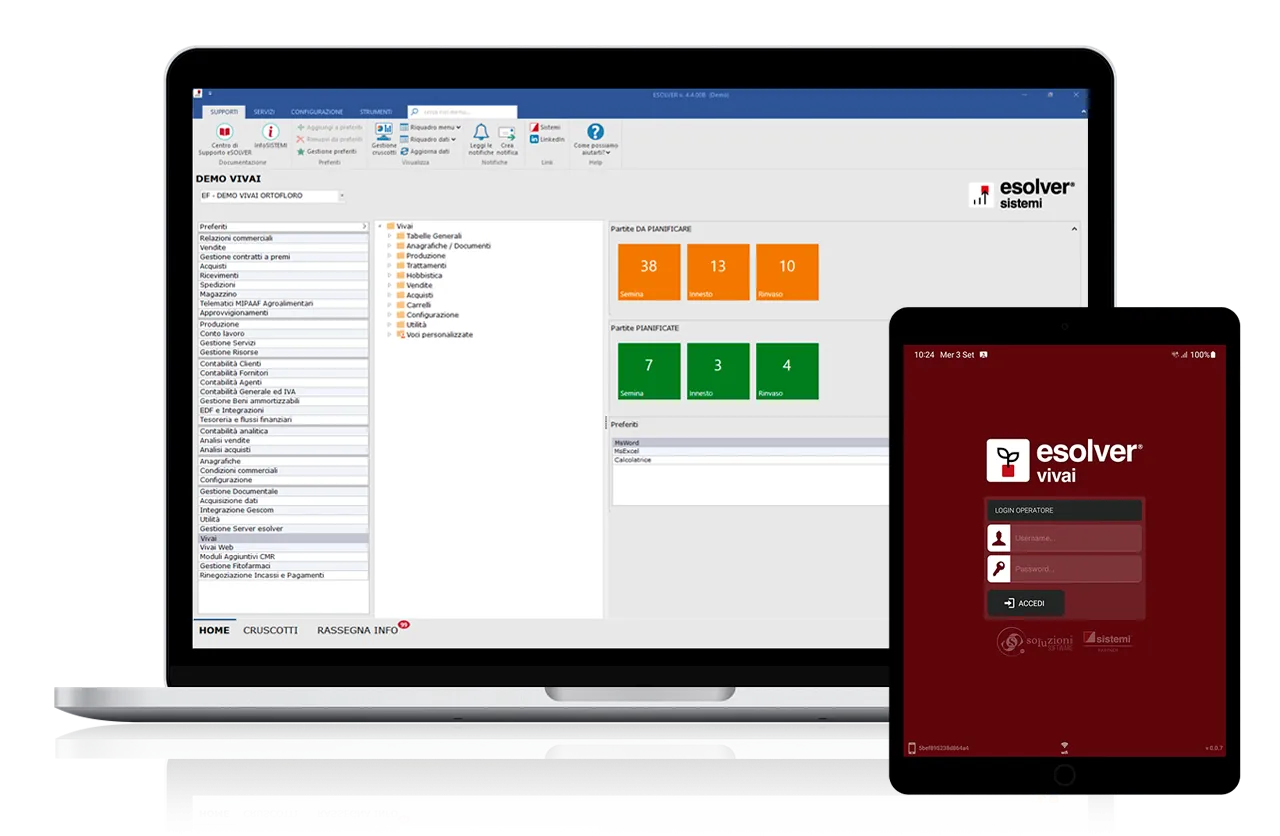Open the LinkedIn link icon
The height and width of the screenshot is (836, 1280).
pos(535,139)
